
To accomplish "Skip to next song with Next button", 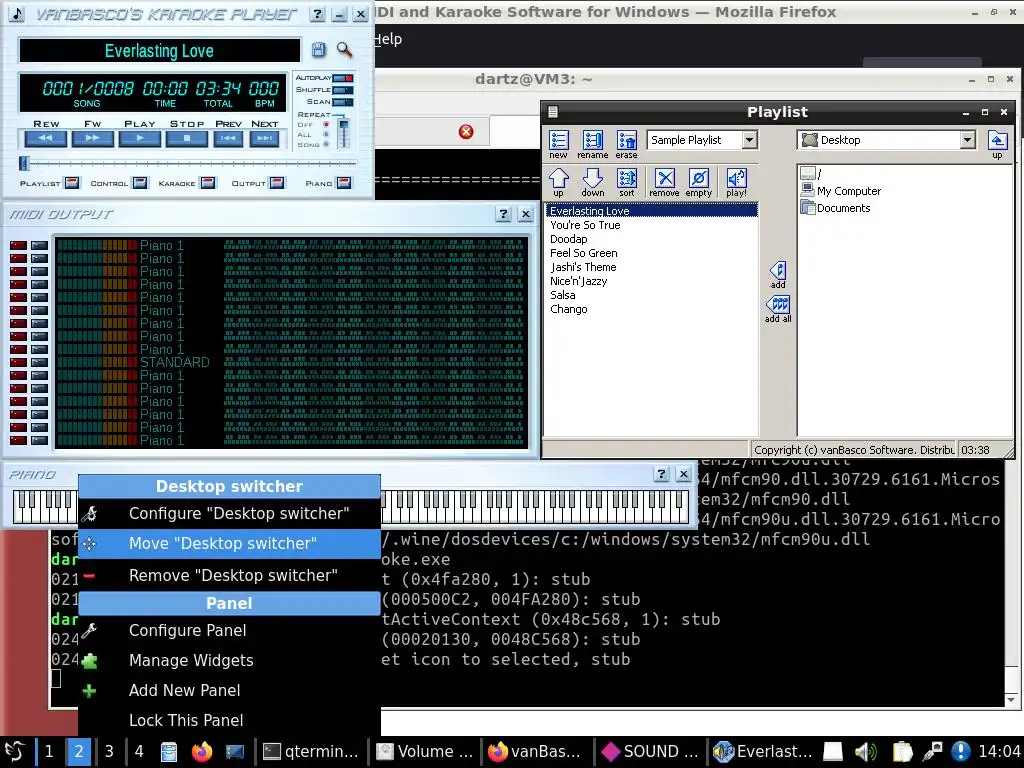I will 264,138.
